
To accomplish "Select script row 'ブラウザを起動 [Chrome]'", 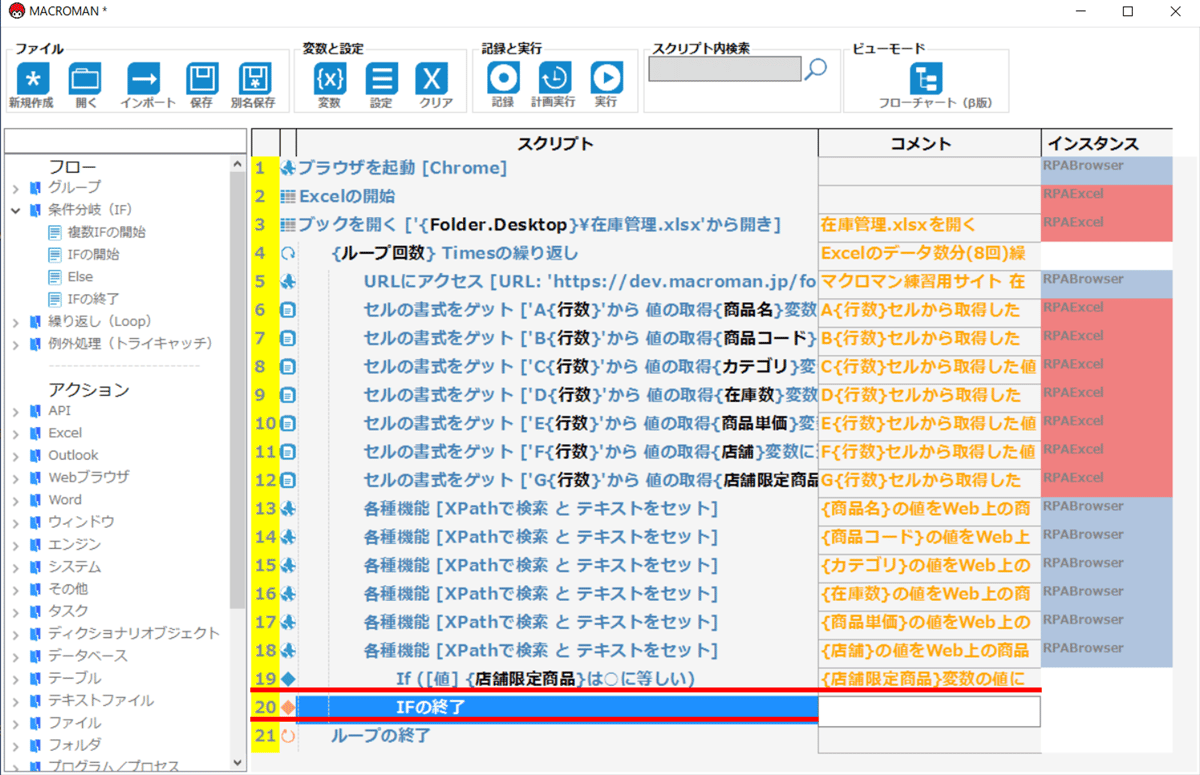I will (402, 168).
